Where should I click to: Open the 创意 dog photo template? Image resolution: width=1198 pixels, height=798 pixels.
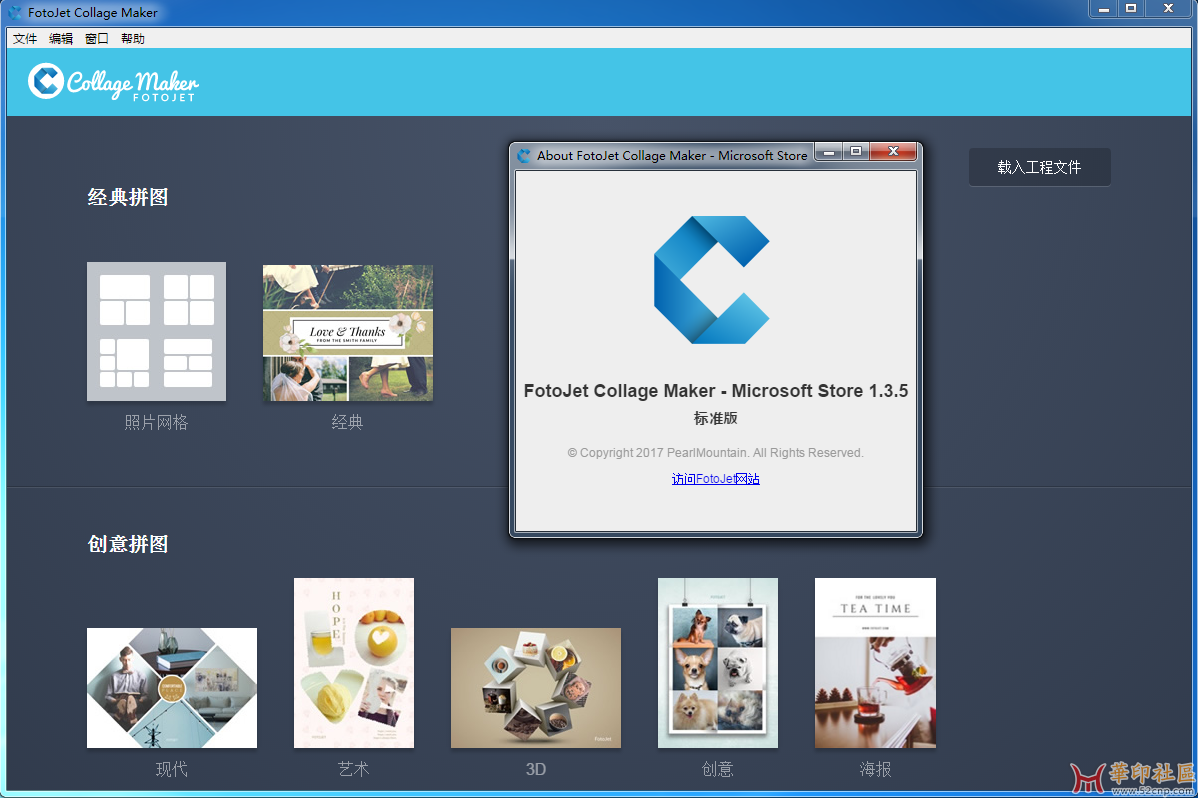click(x=717, y=663)
